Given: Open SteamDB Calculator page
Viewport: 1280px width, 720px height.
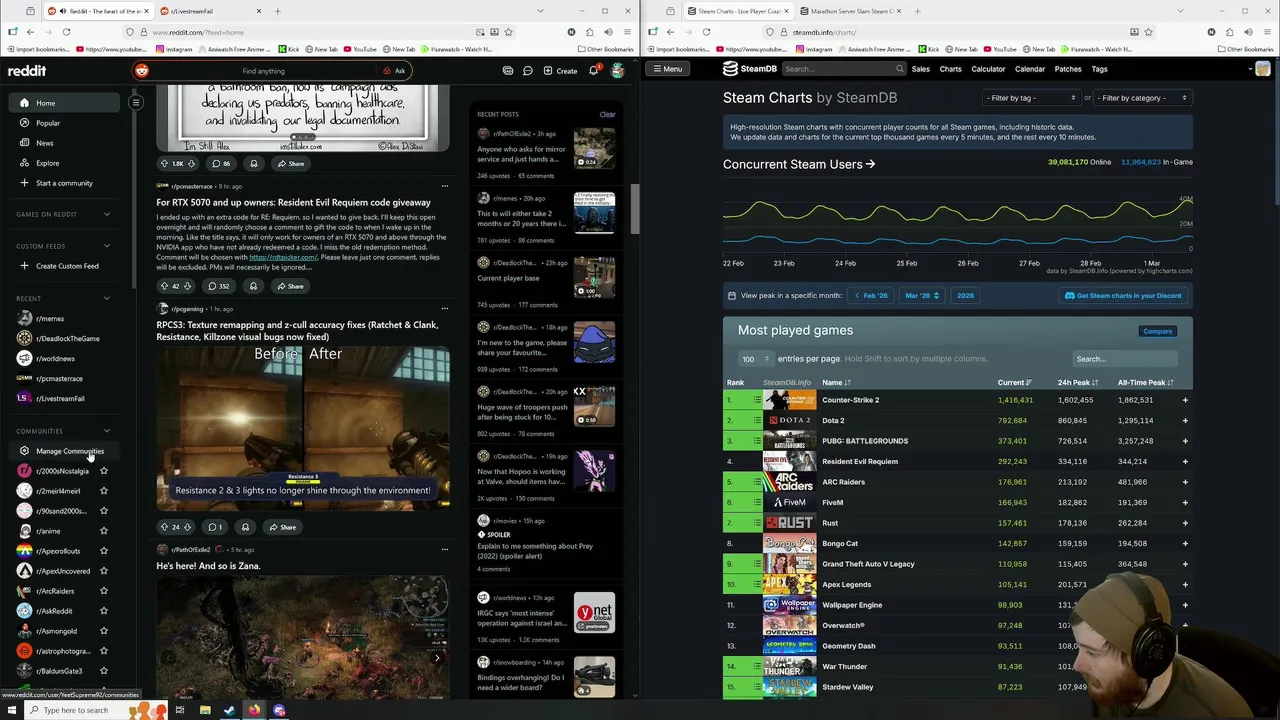Looking at the screenshot, I should click(x=988, y=69).
